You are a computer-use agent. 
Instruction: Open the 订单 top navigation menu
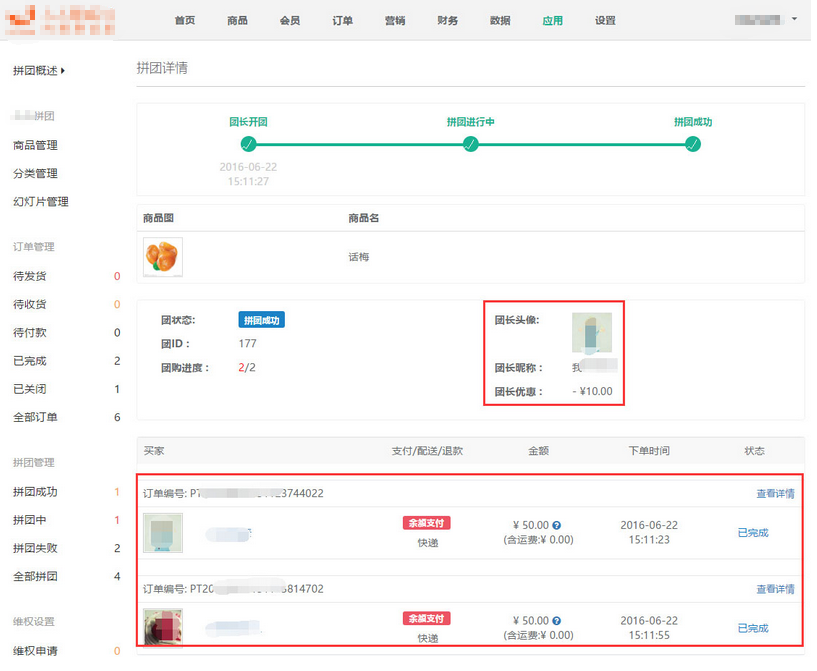coord(343,21)
